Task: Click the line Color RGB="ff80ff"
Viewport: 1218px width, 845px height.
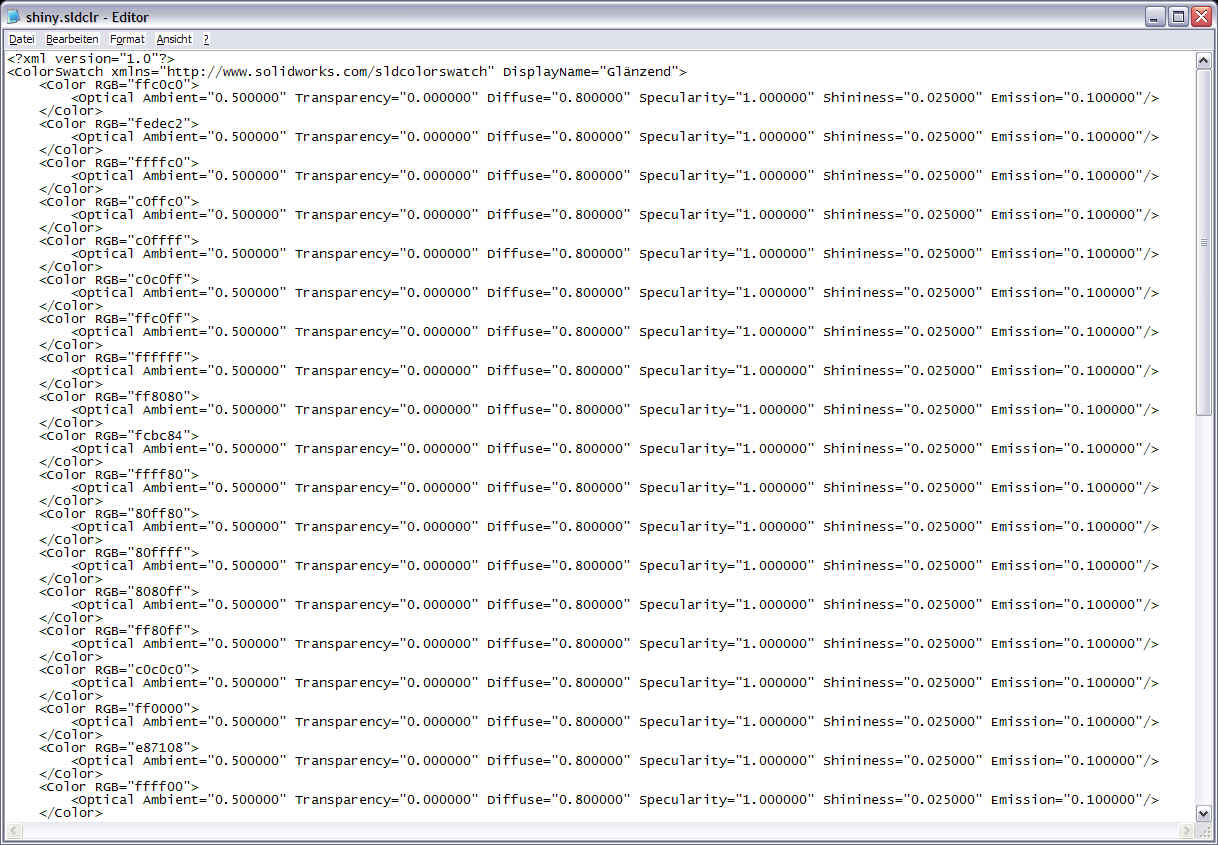Action: pyautogui.click(x=119, y=631)
